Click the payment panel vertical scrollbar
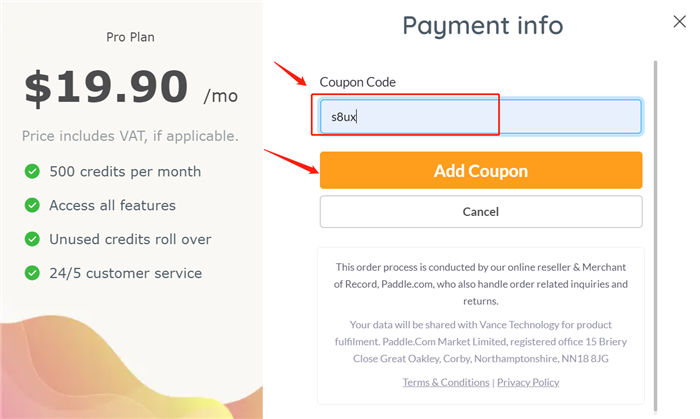This screenshot has width=700, height=419. pyautogui.click(x=655, y=236)
